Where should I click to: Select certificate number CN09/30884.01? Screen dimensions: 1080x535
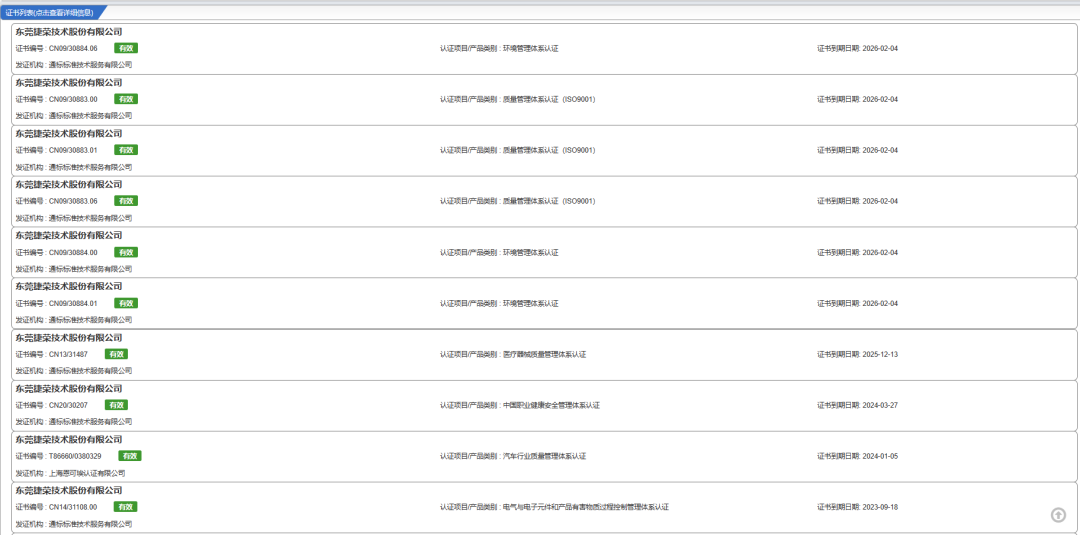tap(73, 304)
